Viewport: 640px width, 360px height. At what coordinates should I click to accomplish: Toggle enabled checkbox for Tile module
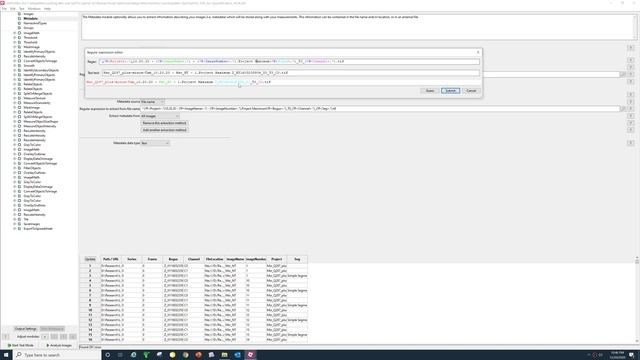tap(19, 219)
